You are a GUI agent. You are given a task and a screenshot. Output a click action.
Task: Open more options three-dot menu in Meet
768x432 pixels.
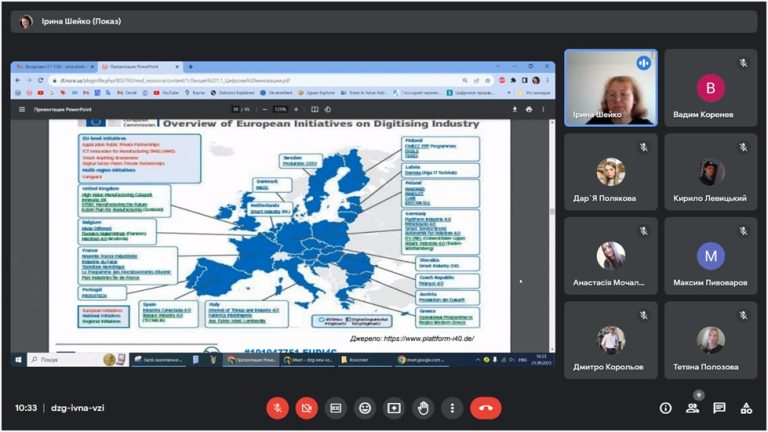click(452, 408)
